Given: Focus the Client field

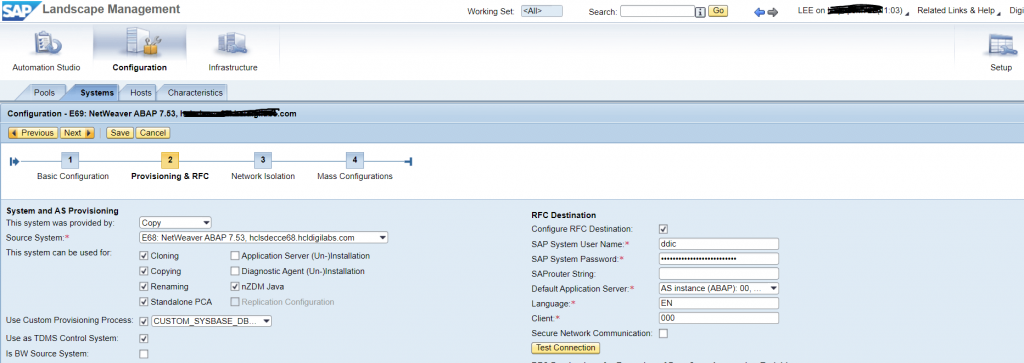Looking at the screenshot, I should (719, 319).
